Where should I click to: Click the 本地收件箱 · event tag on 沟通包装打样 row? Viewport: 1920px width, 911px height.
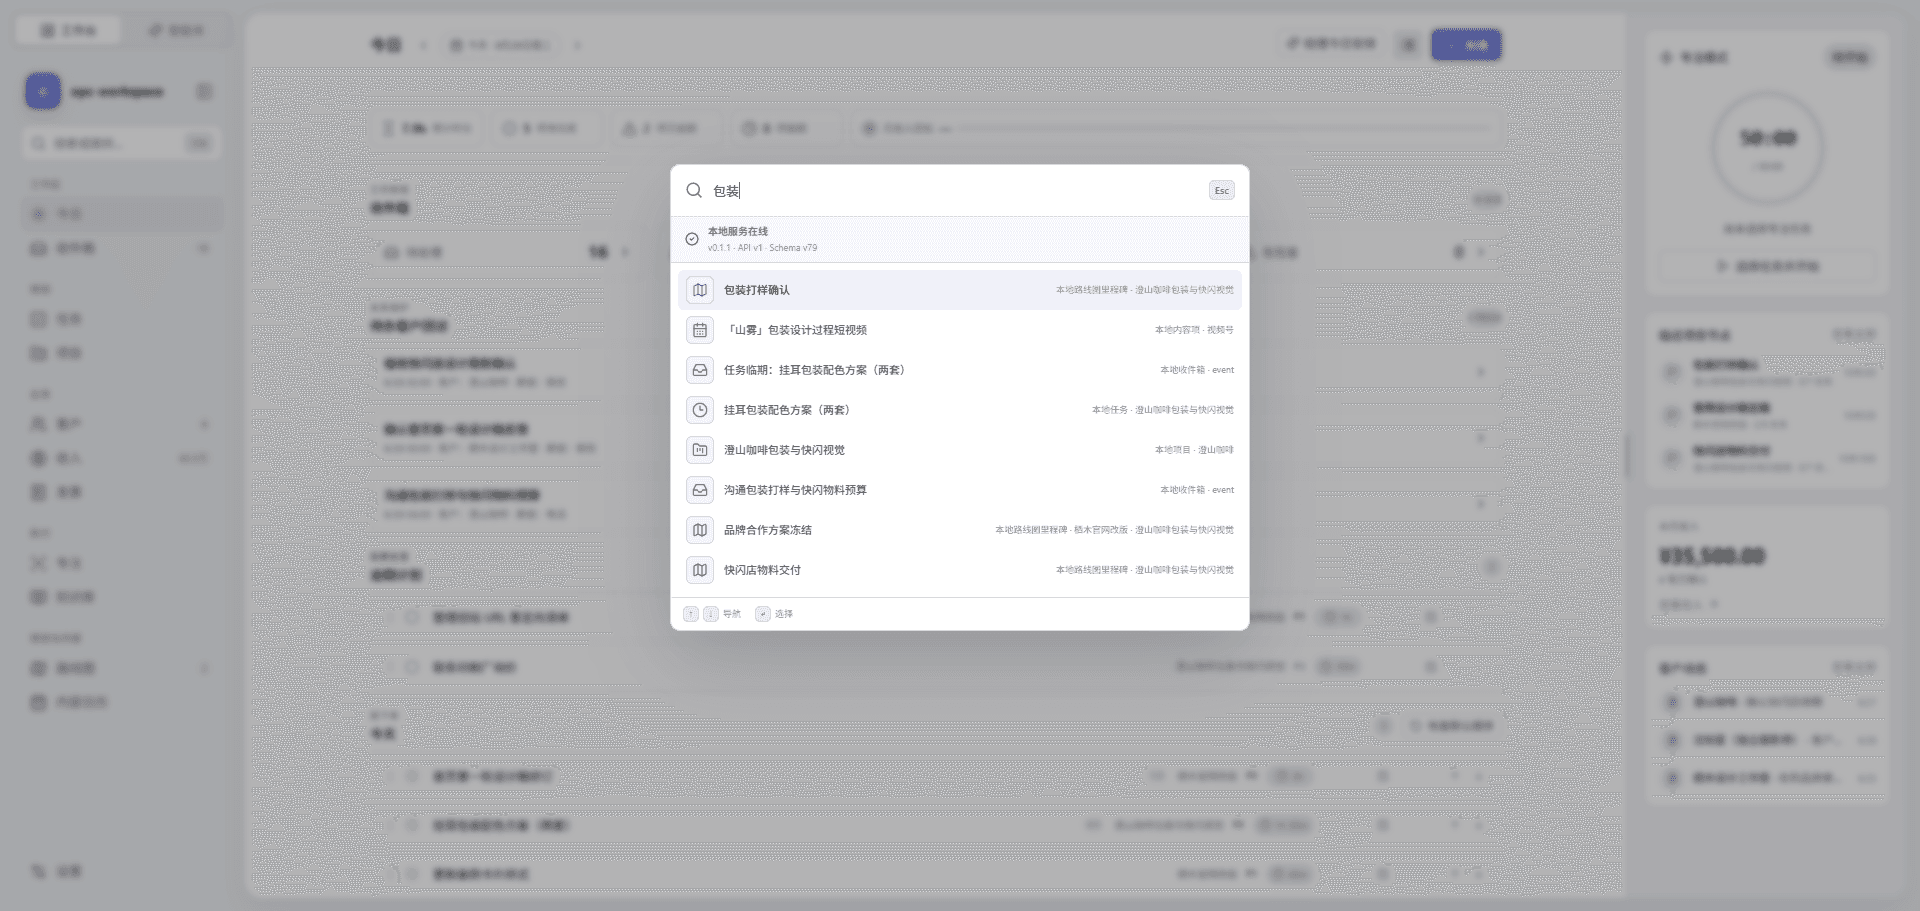pyautogui.click(x=1197, y=490)
